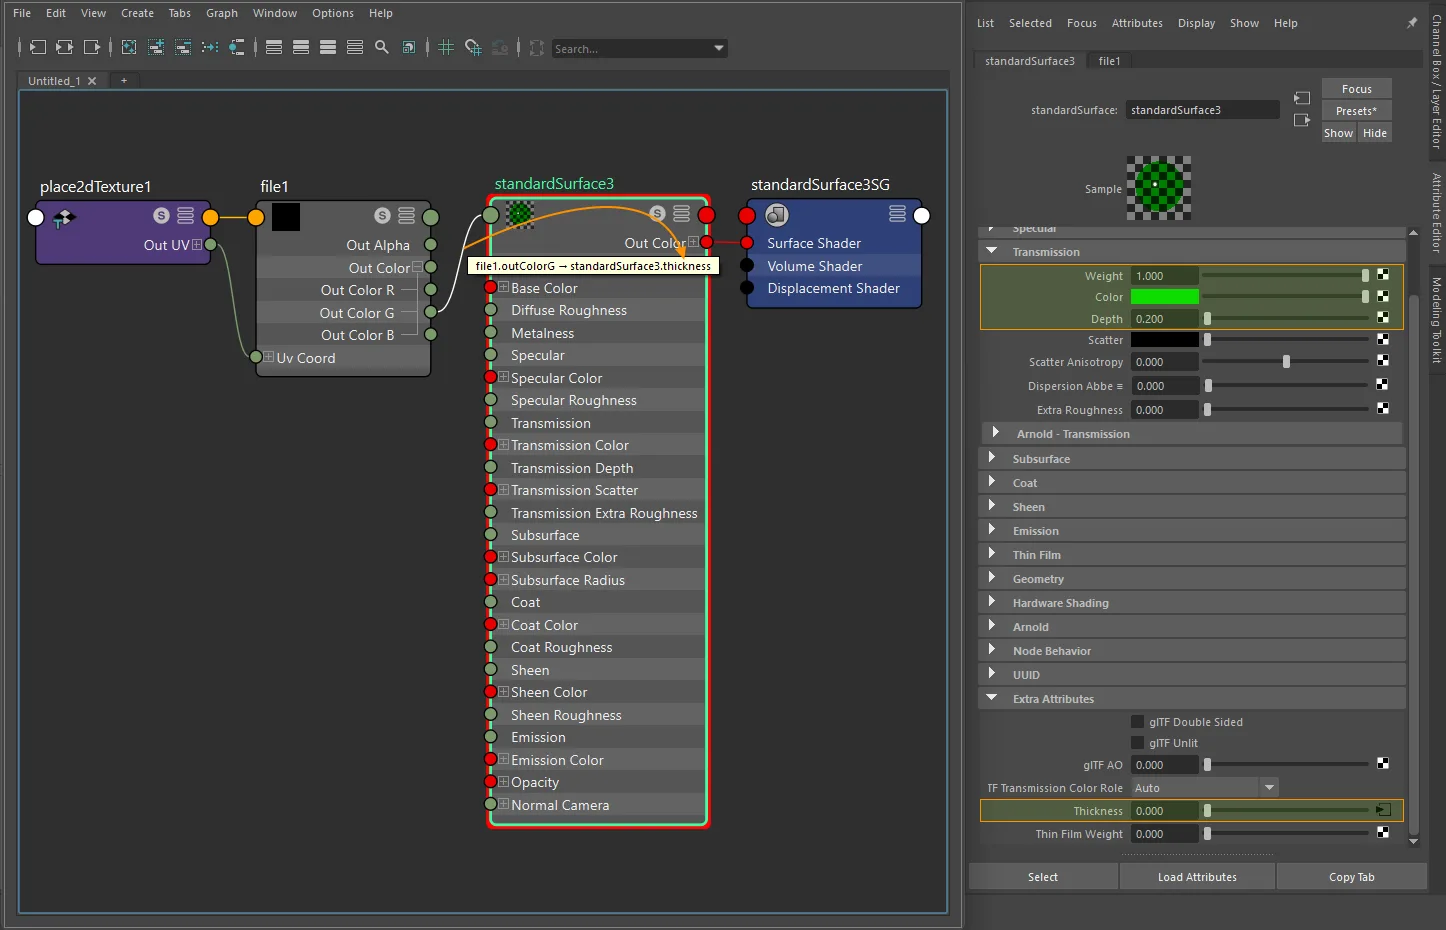The image size is (1446, 930).
Task: Click the Transmission Depth attribute row
Action: [x=597, y=468]
